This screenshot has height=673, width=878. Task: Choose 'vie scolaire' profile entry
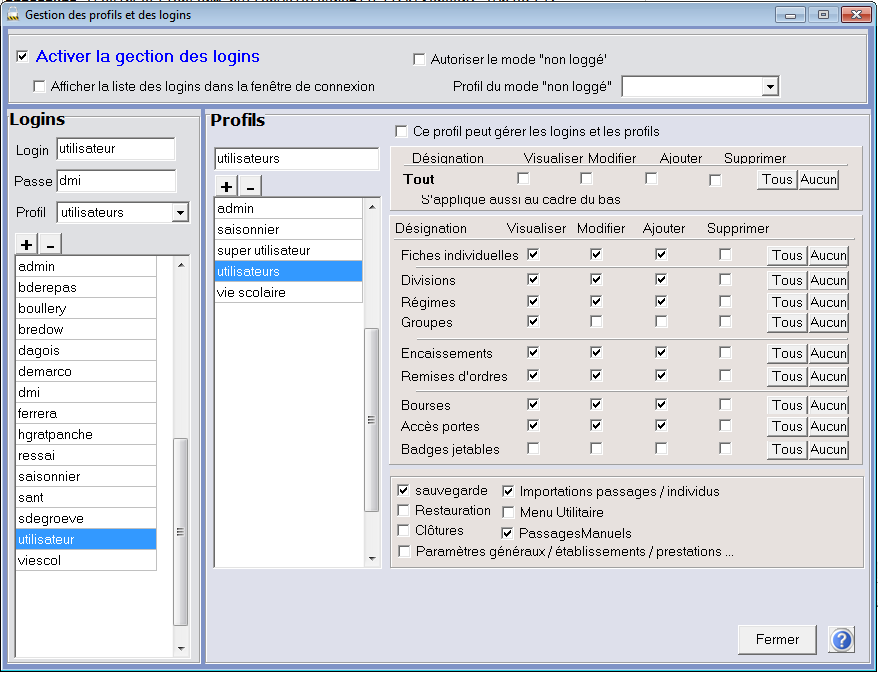click(x=251, y=292)
